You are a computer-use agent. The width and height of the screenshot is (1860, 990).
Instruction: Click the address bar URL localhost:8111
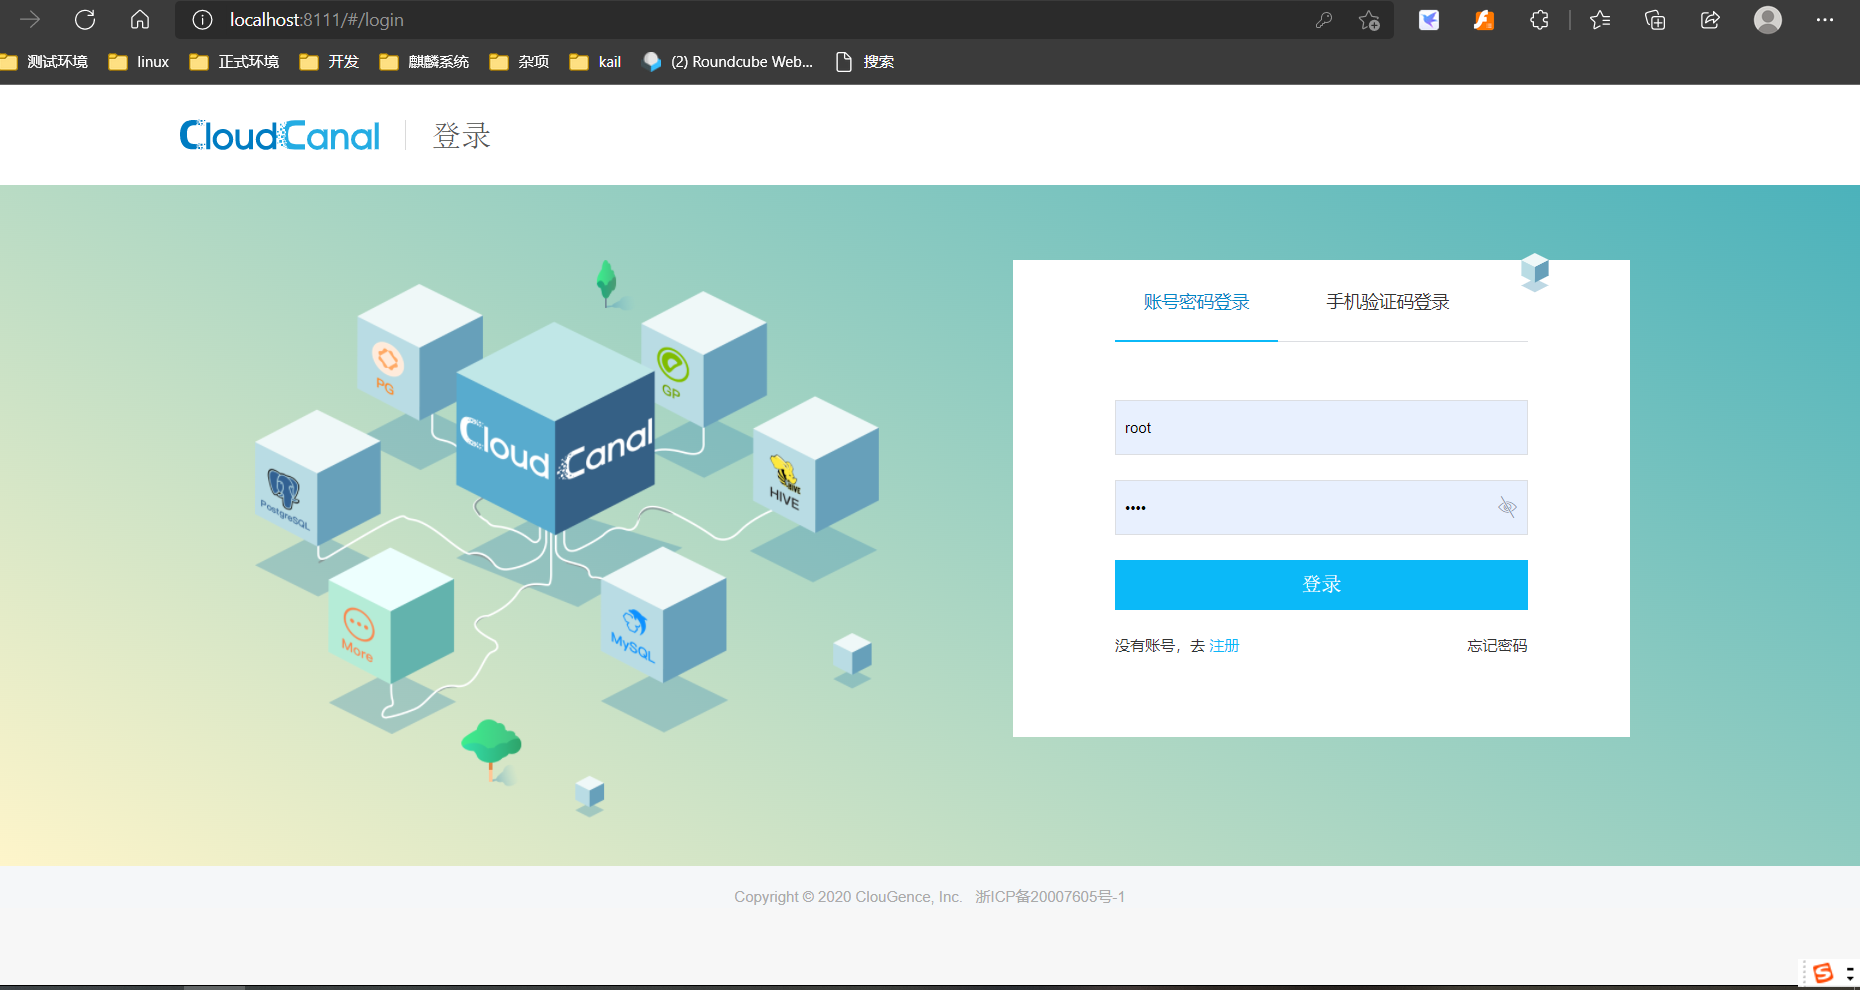[317, 20]
